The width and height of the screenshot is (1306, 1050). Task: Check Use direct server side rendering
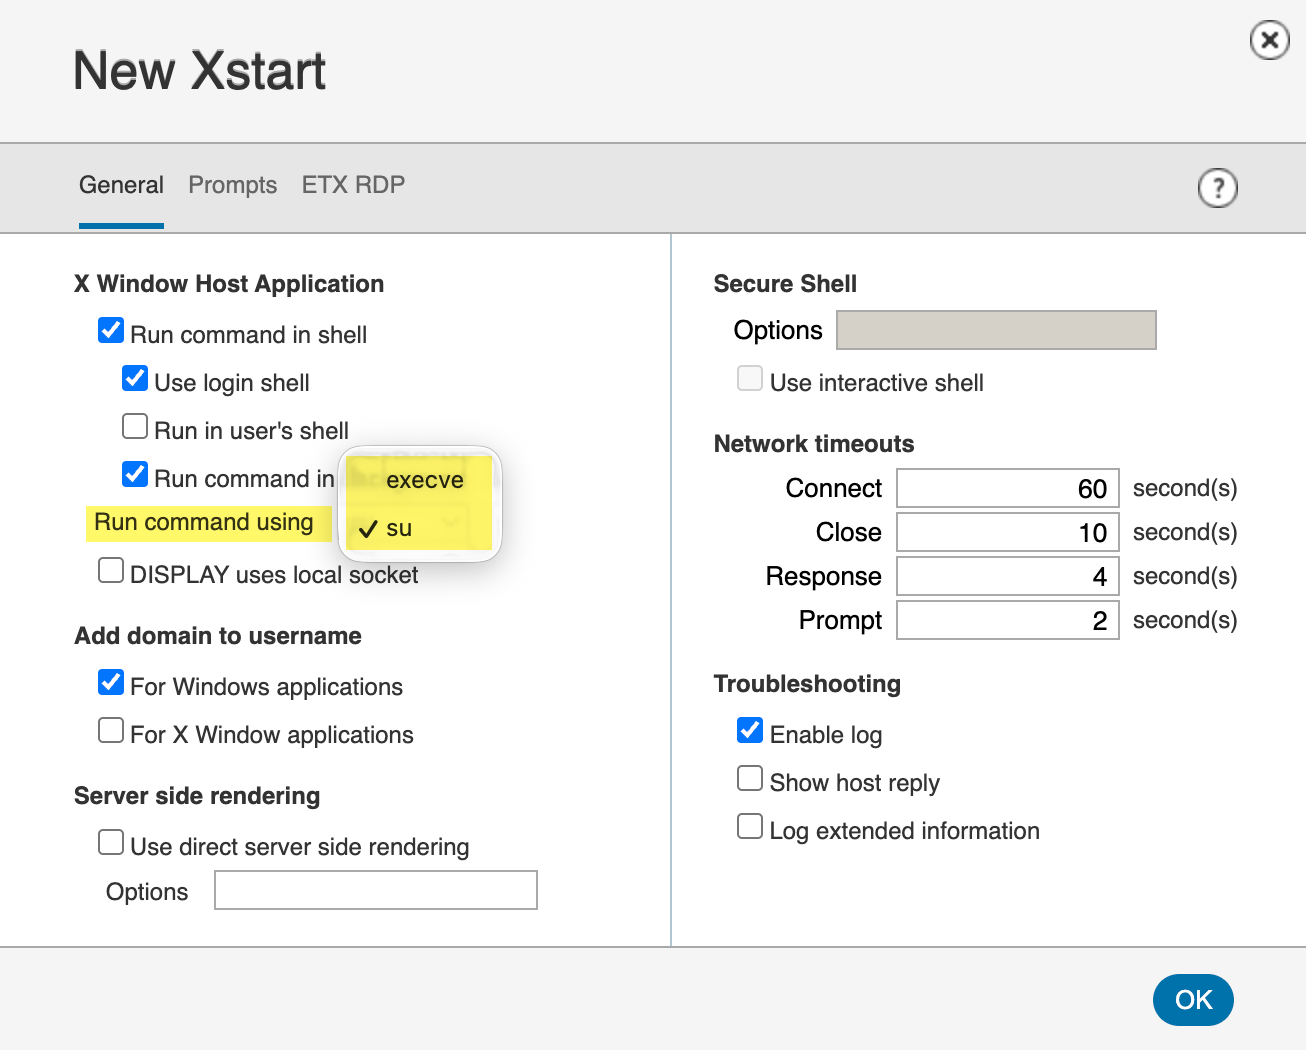(x=111, y=843)
